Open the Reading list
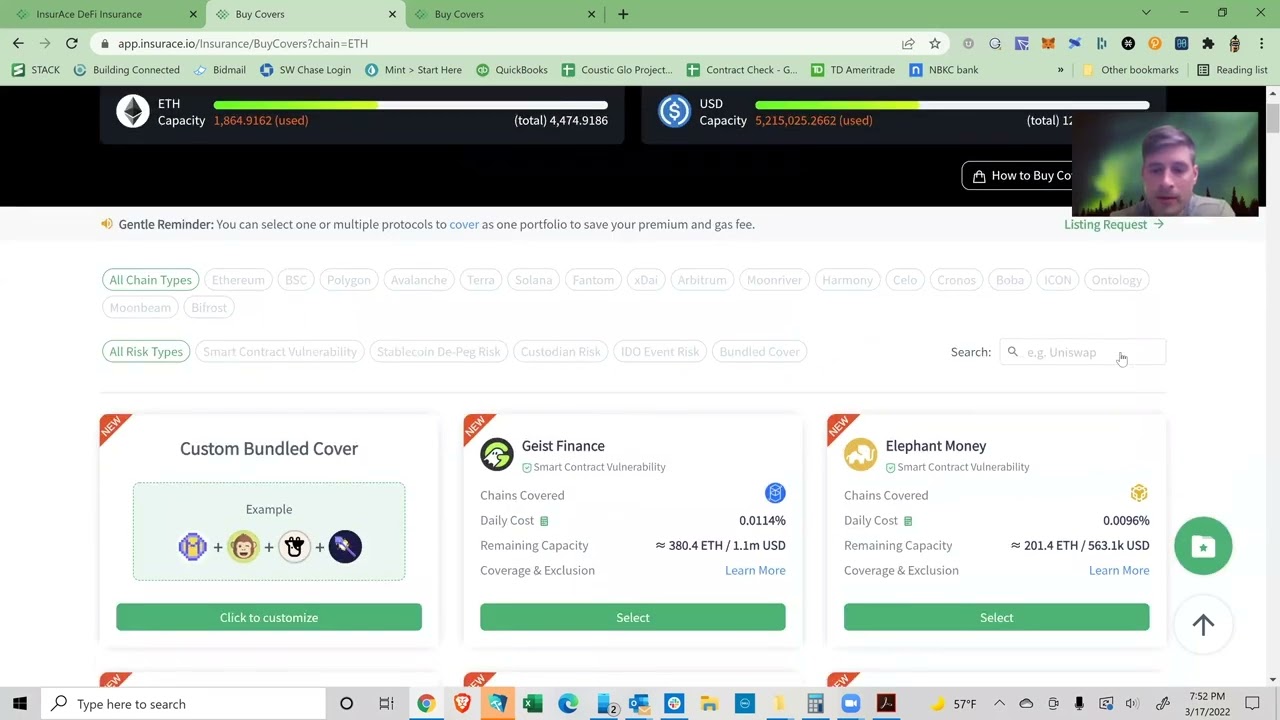 [x=1232, y=70]
